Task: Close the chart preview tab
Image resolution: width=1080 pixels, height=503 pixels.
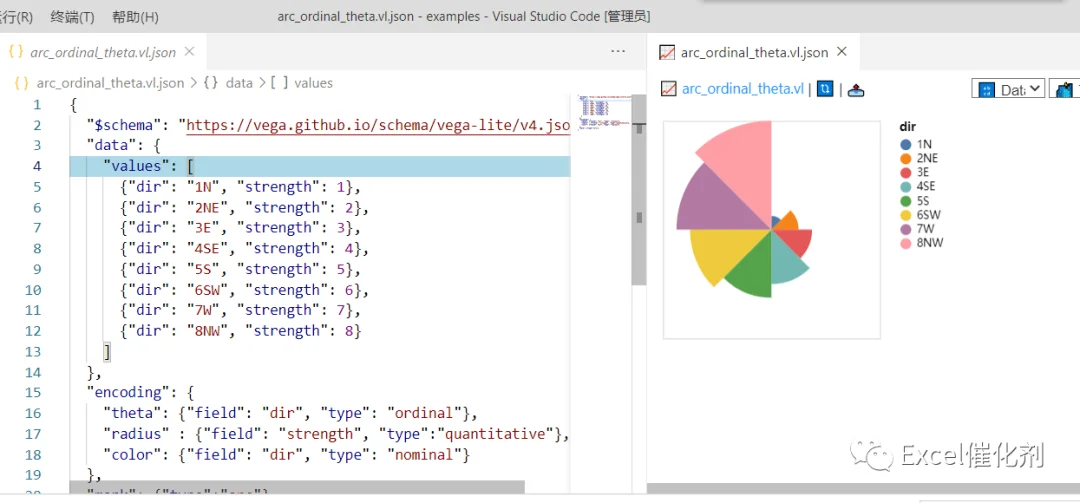Action: coord(841,52)
